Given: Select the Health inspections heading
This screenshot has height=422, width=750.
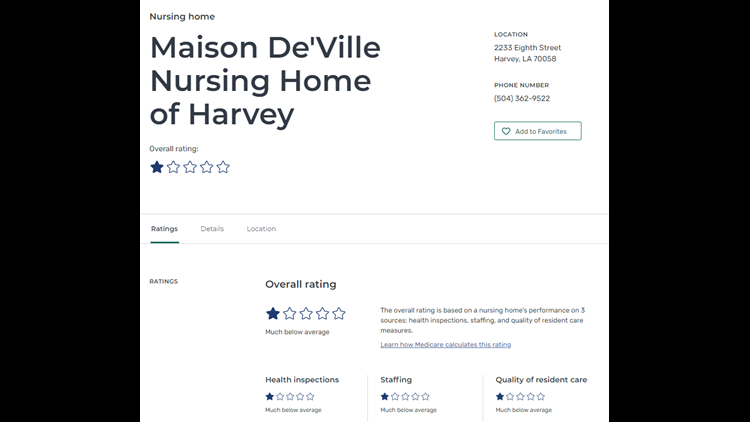Looking at the screenshot, I should 302,380.
